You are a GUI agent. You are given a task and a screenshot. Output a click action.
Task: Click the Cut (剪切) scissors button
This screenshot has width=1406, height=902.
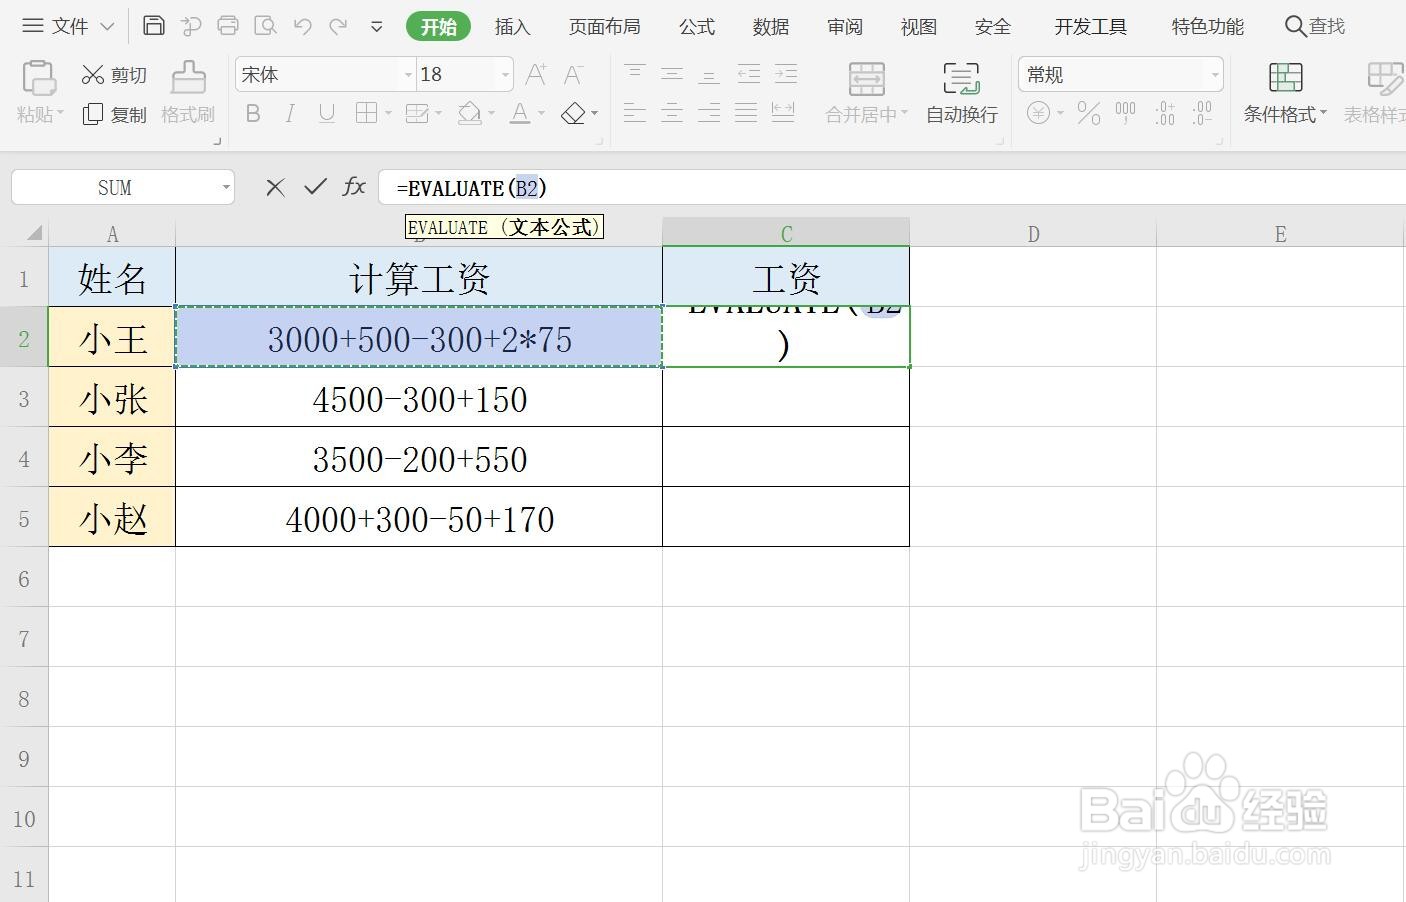114,75
